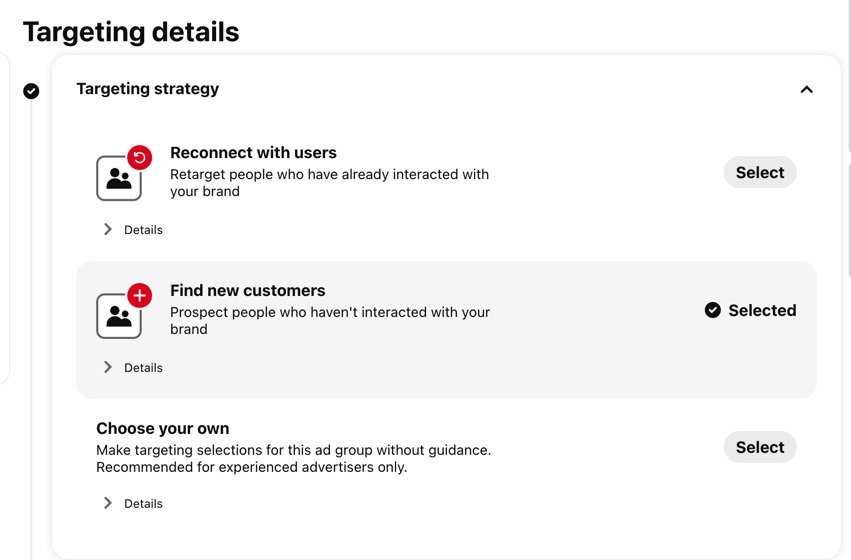
Task: Click the red retarget refresh badge
Action: (x=139, y=158)
